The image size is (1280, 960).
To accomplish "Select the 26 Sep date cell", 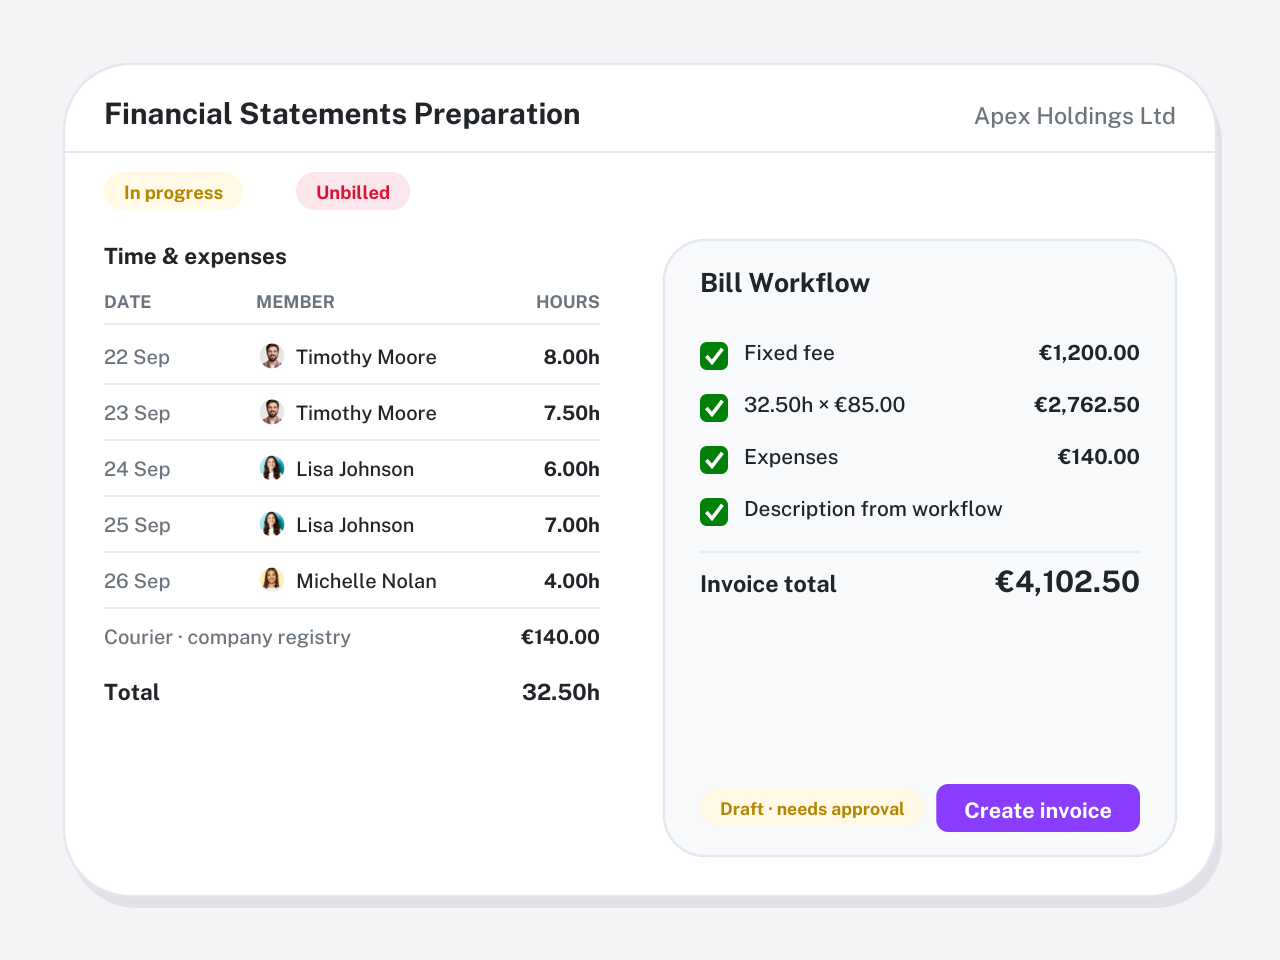I will (x=137, y=581).
